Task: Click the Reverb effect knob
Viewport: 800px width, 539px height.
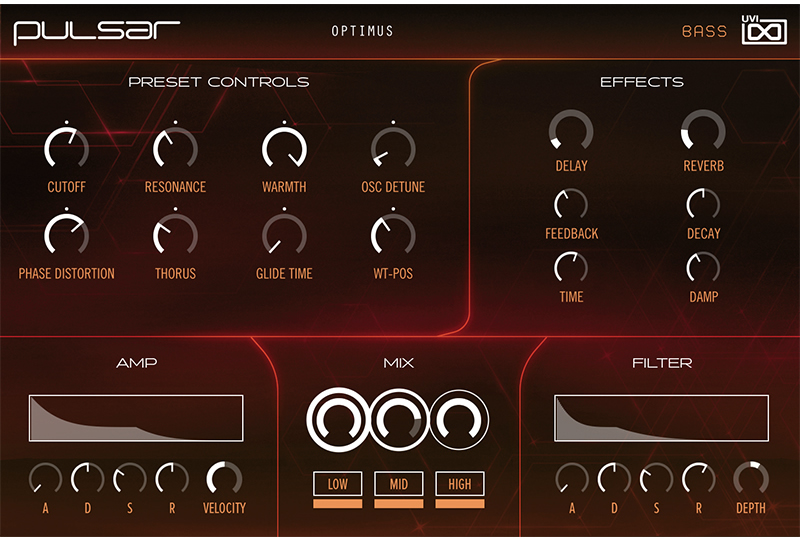Action: tap(703, 131)
